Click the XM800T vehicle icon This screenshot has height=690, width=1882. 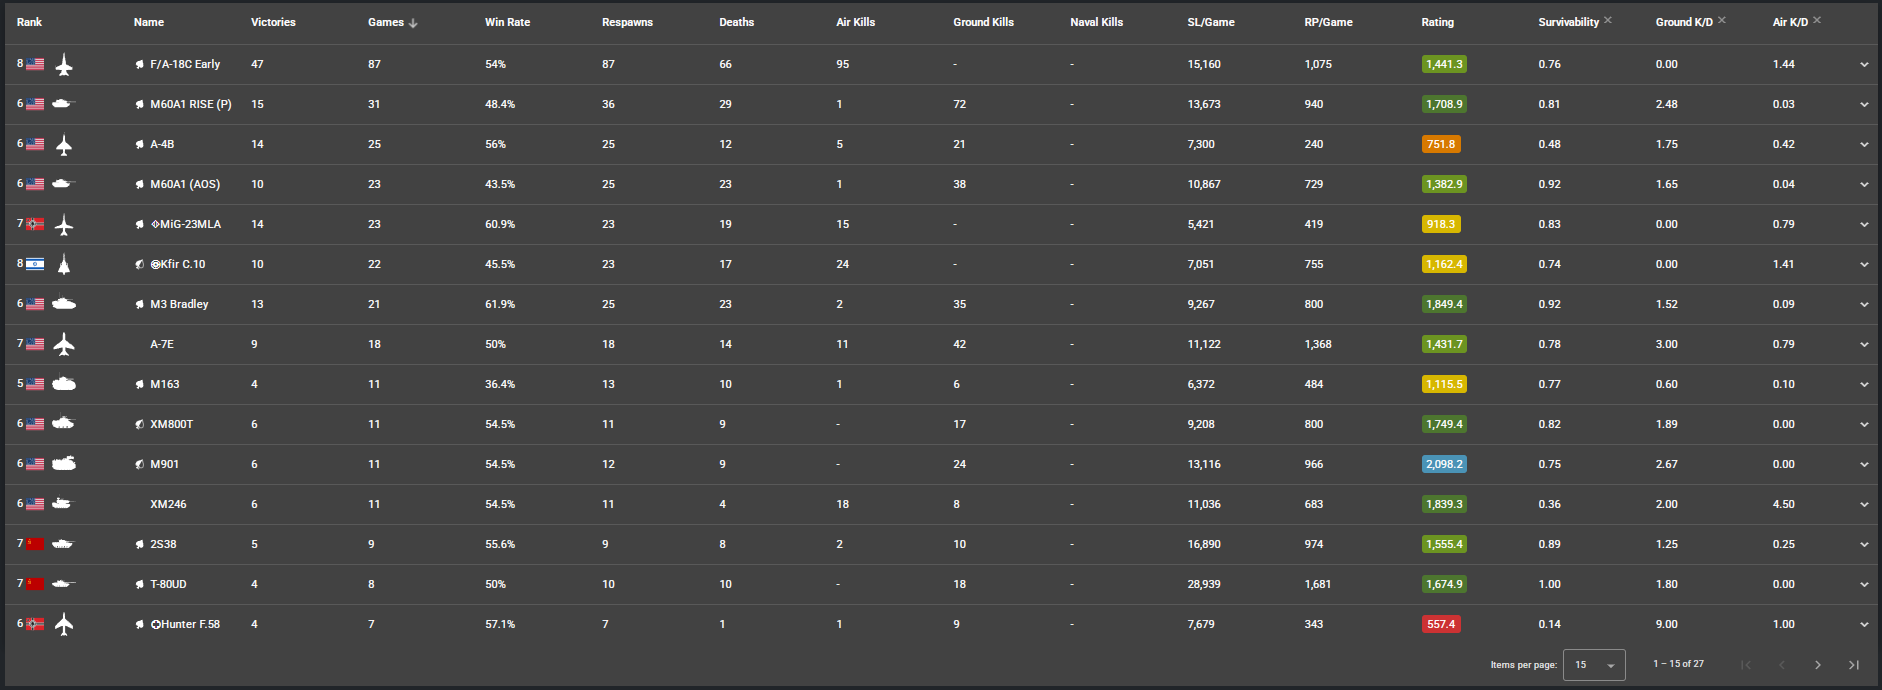pos(64,424)
